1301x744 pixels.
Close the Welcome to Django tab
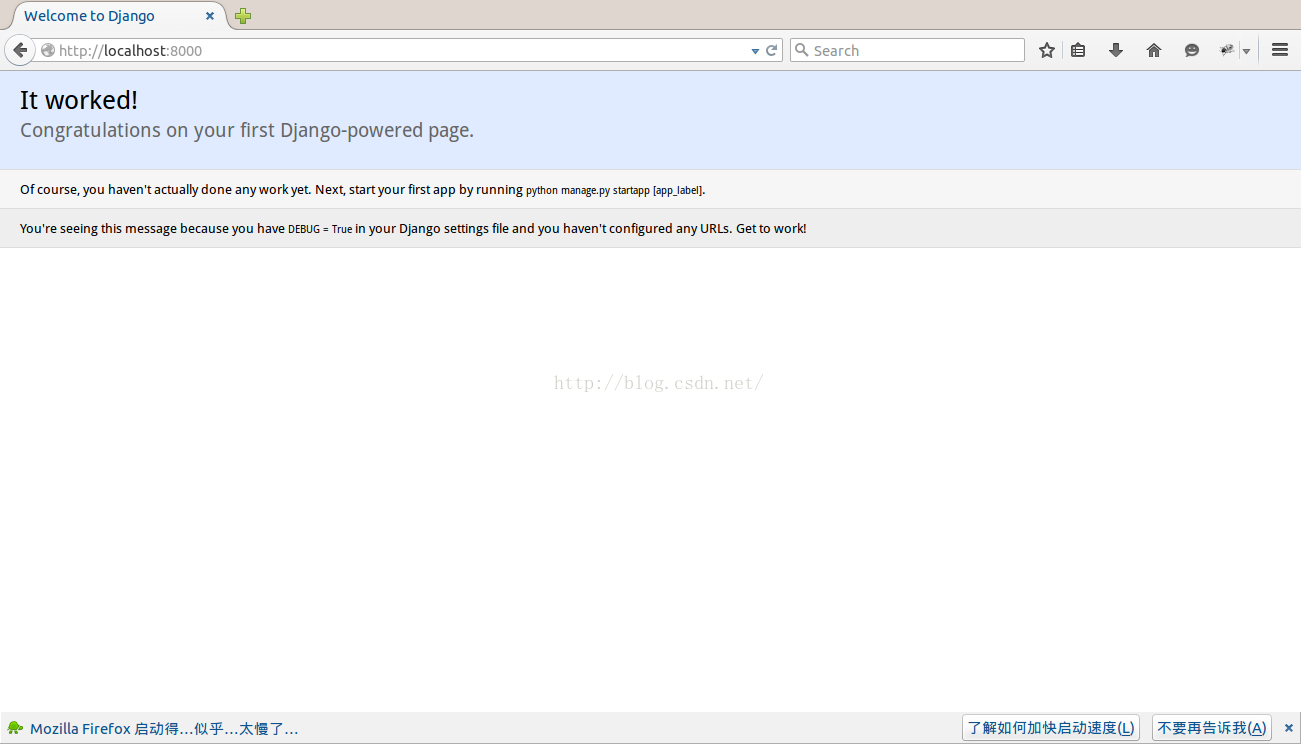click(x=210, y=16)
